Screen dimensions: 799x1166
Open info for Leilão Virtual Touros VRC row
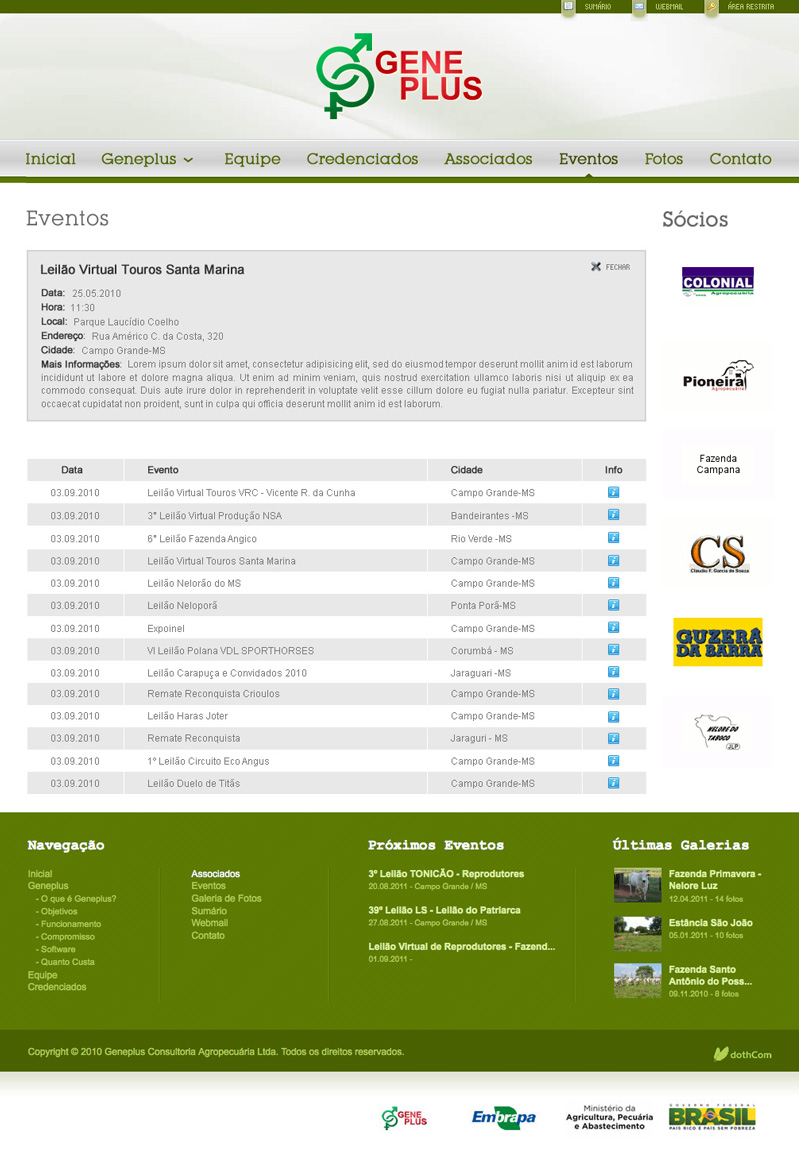[x=613, y=492]
